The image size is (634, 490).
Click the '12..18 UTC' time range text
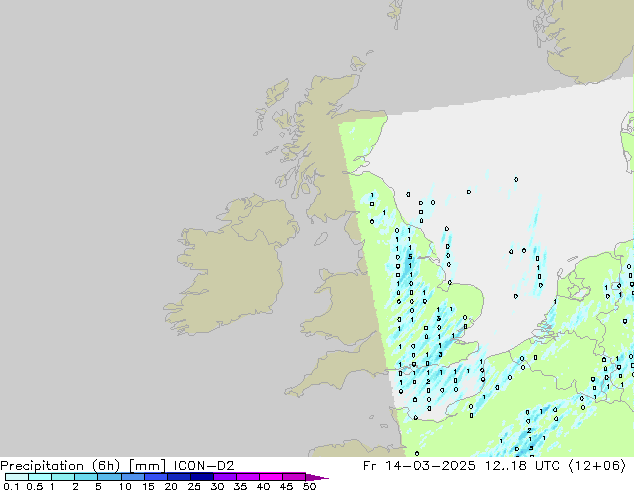pos(522,466)
